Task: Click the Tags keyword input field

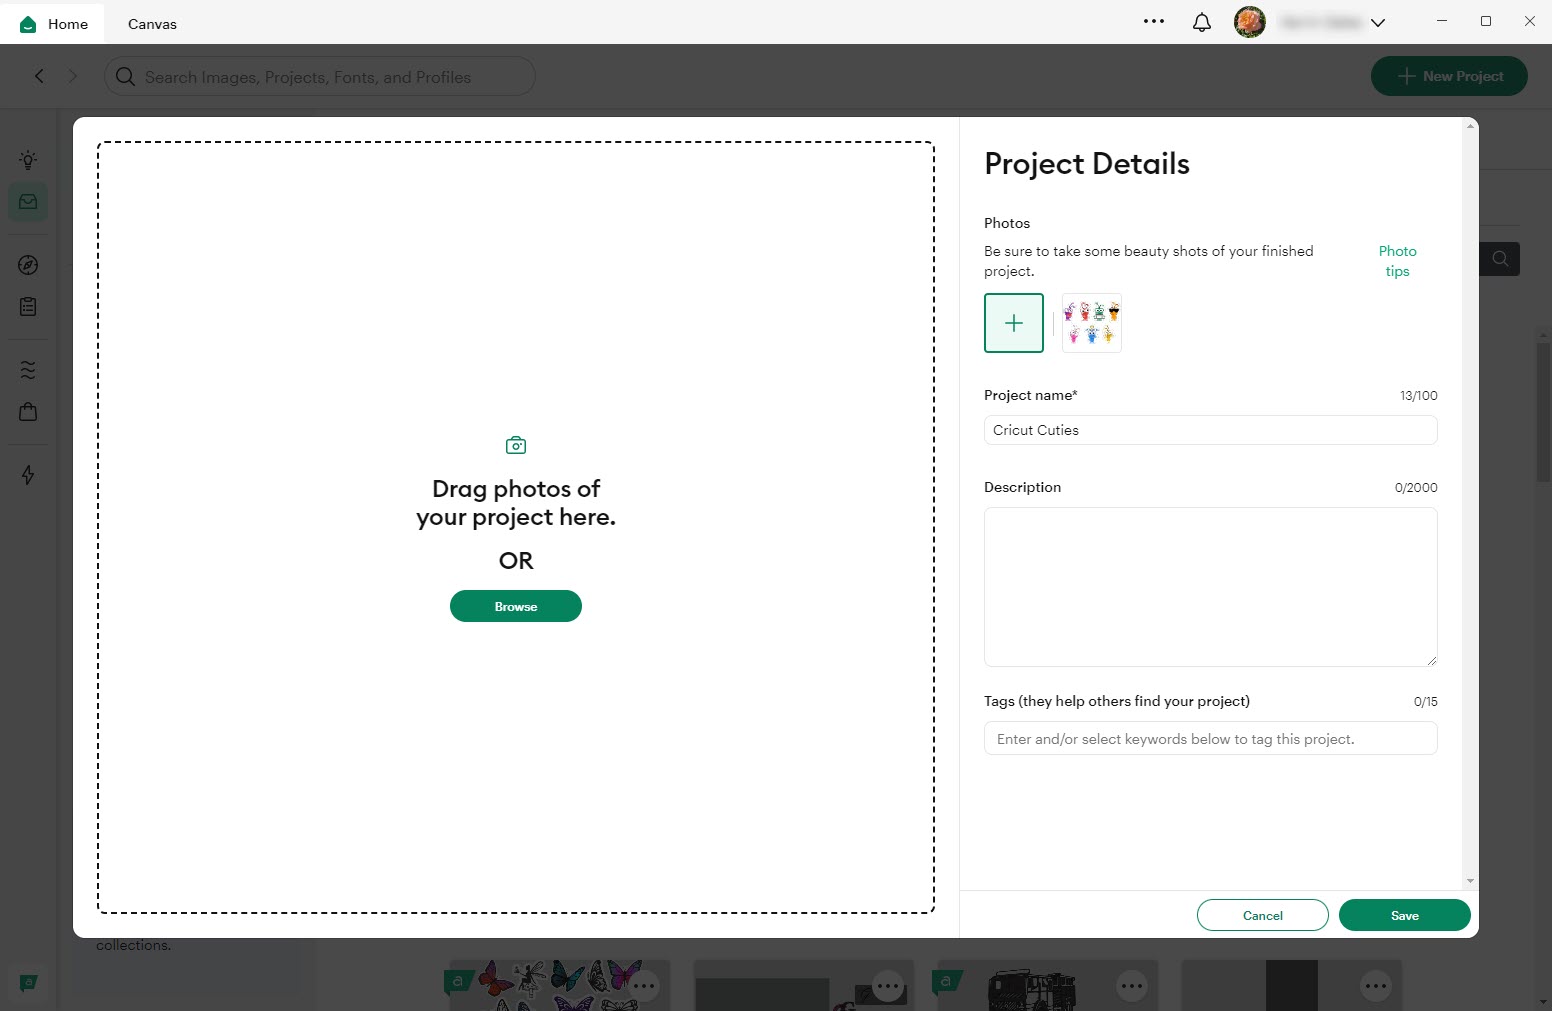Action: tap(1210, 739)
